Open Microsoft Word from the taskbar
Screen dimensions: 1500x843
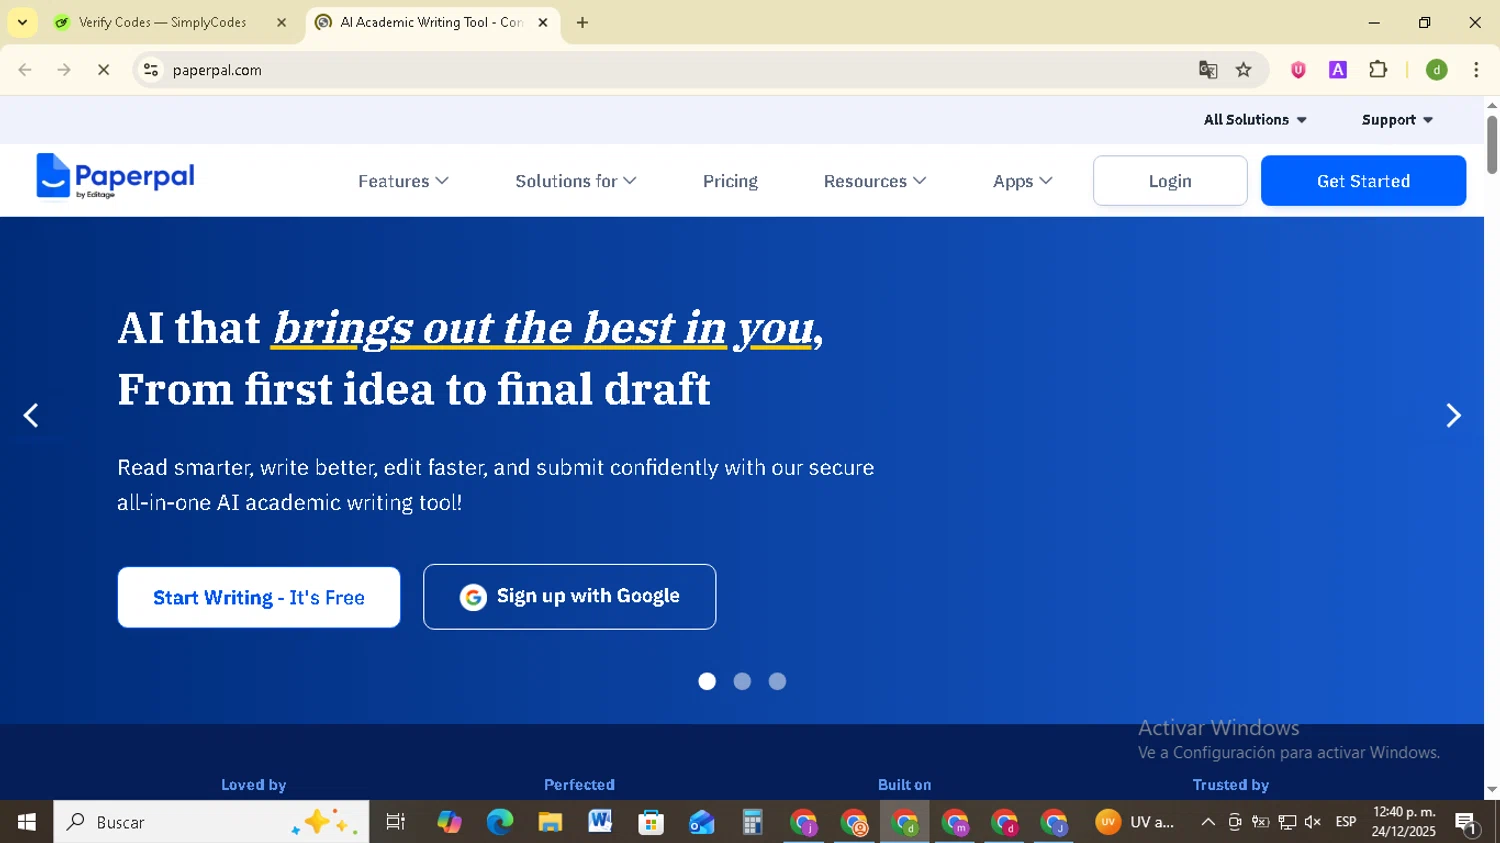tap(600, 822)
